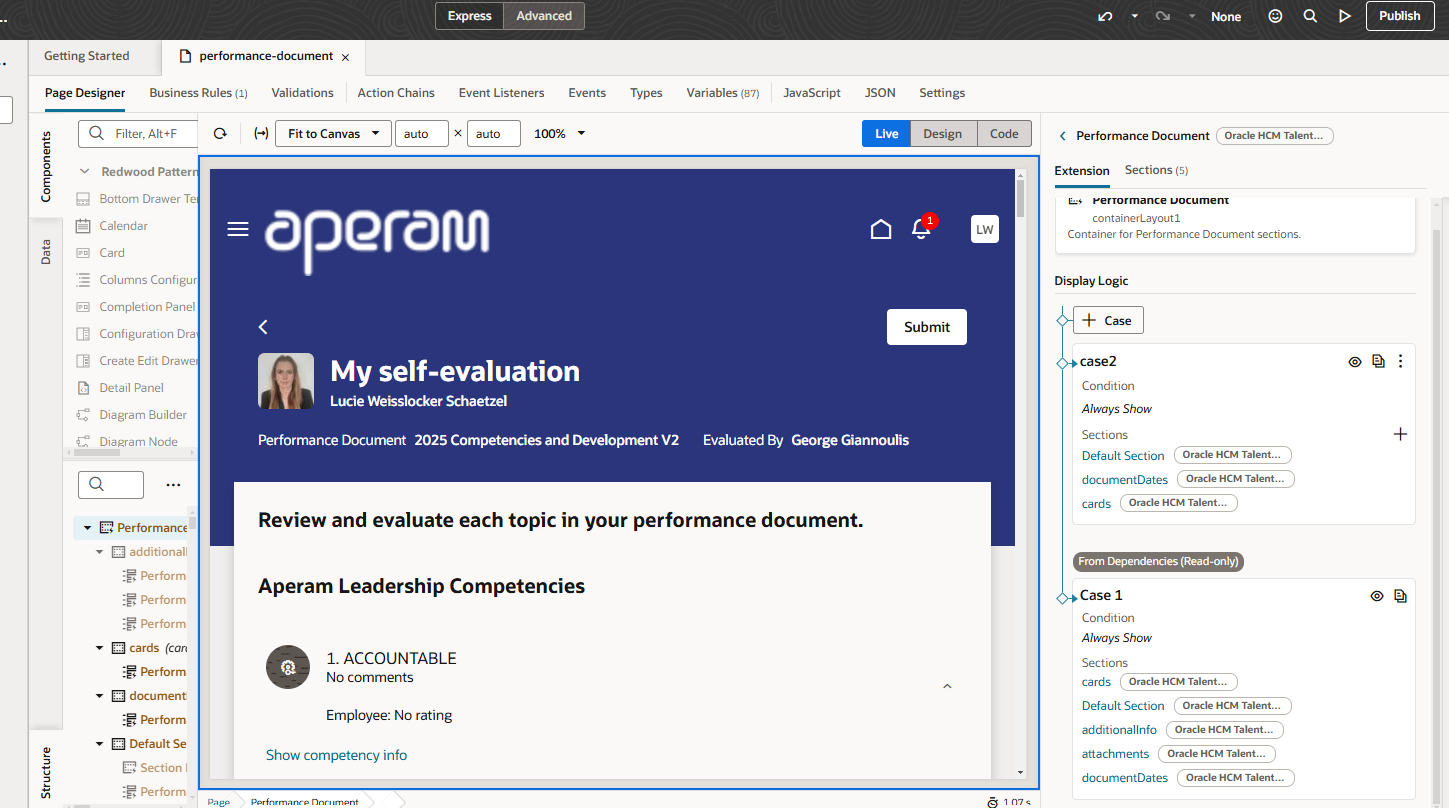Click the Submit button
This screenshot has height=808, width=1449.
click(x=927, y=327)
